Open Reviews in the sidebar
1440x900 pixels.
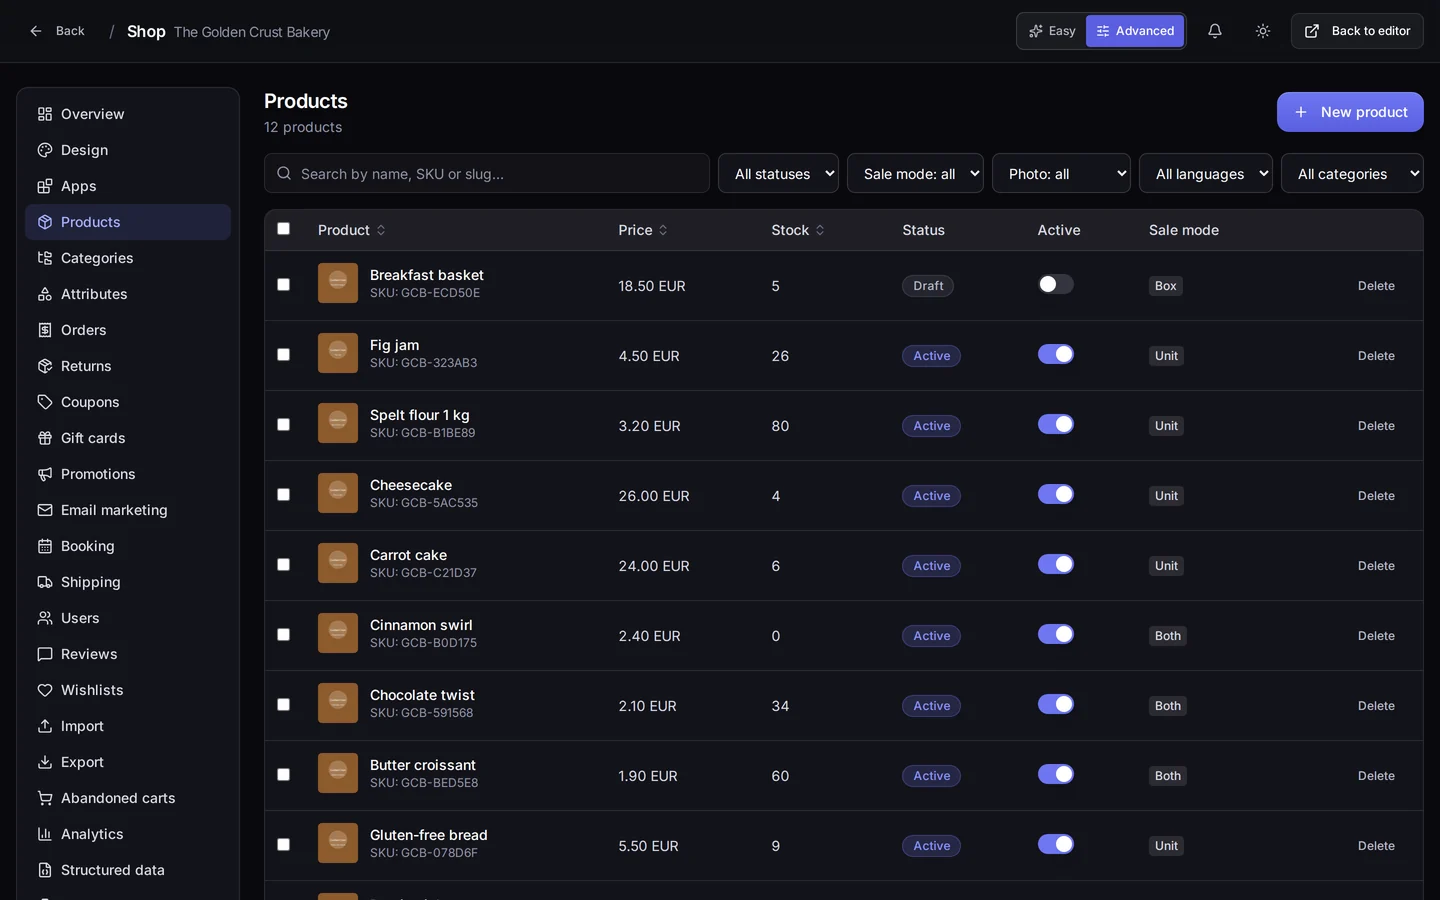[x=128, y=654]
